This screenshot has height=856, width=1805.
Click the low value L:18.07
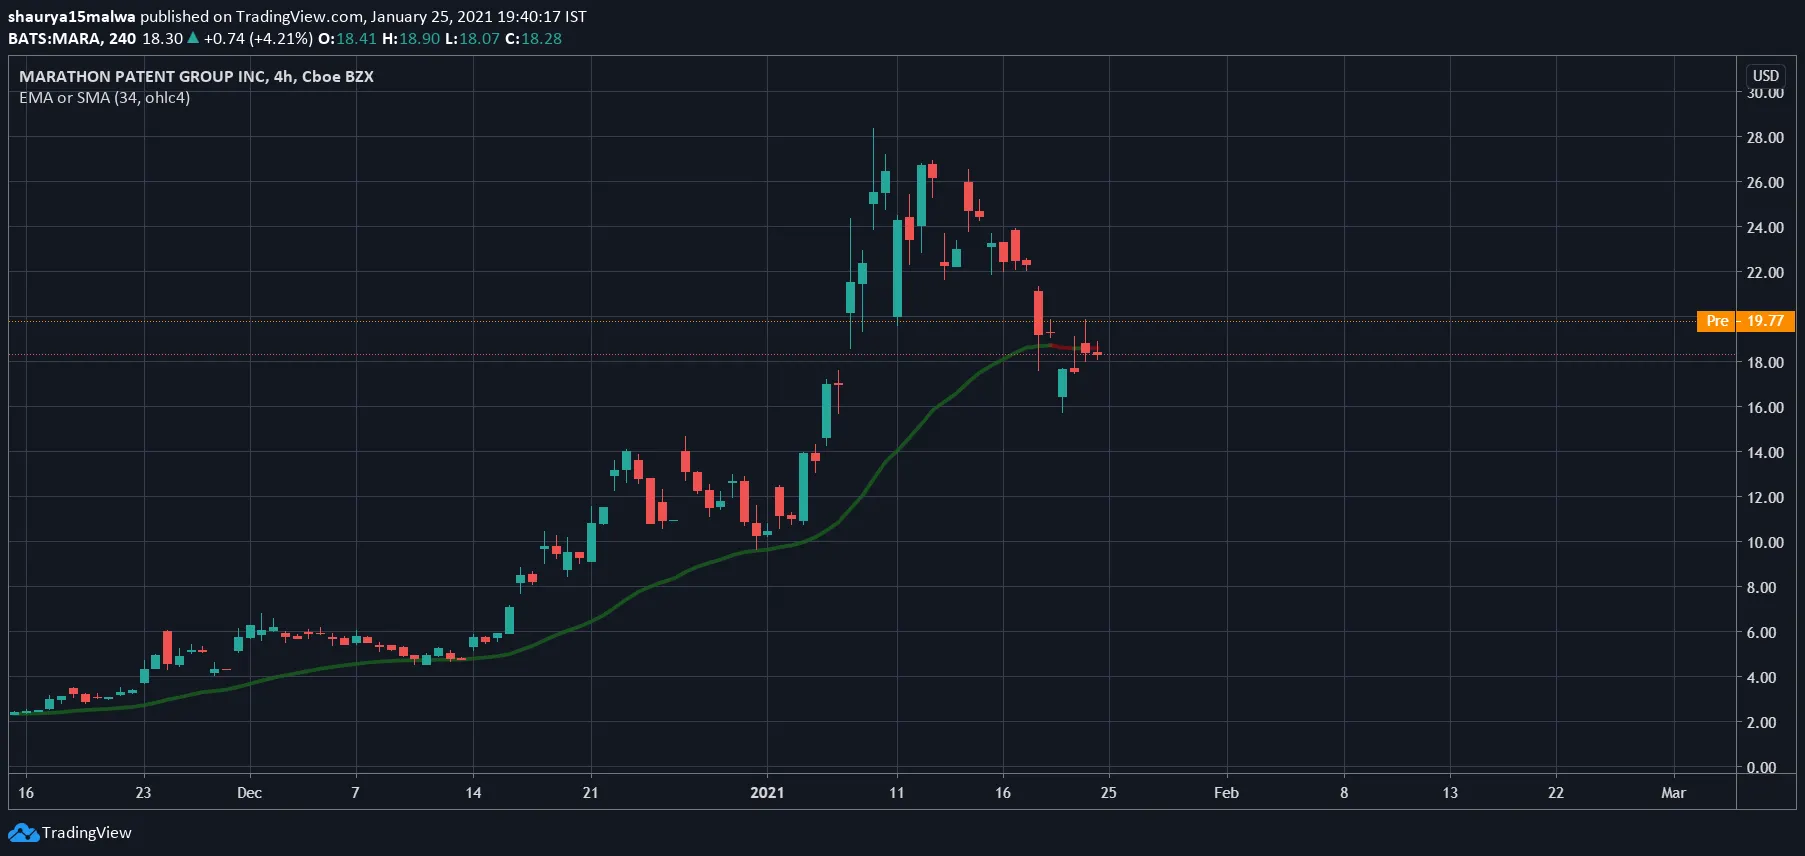point(472,39)
